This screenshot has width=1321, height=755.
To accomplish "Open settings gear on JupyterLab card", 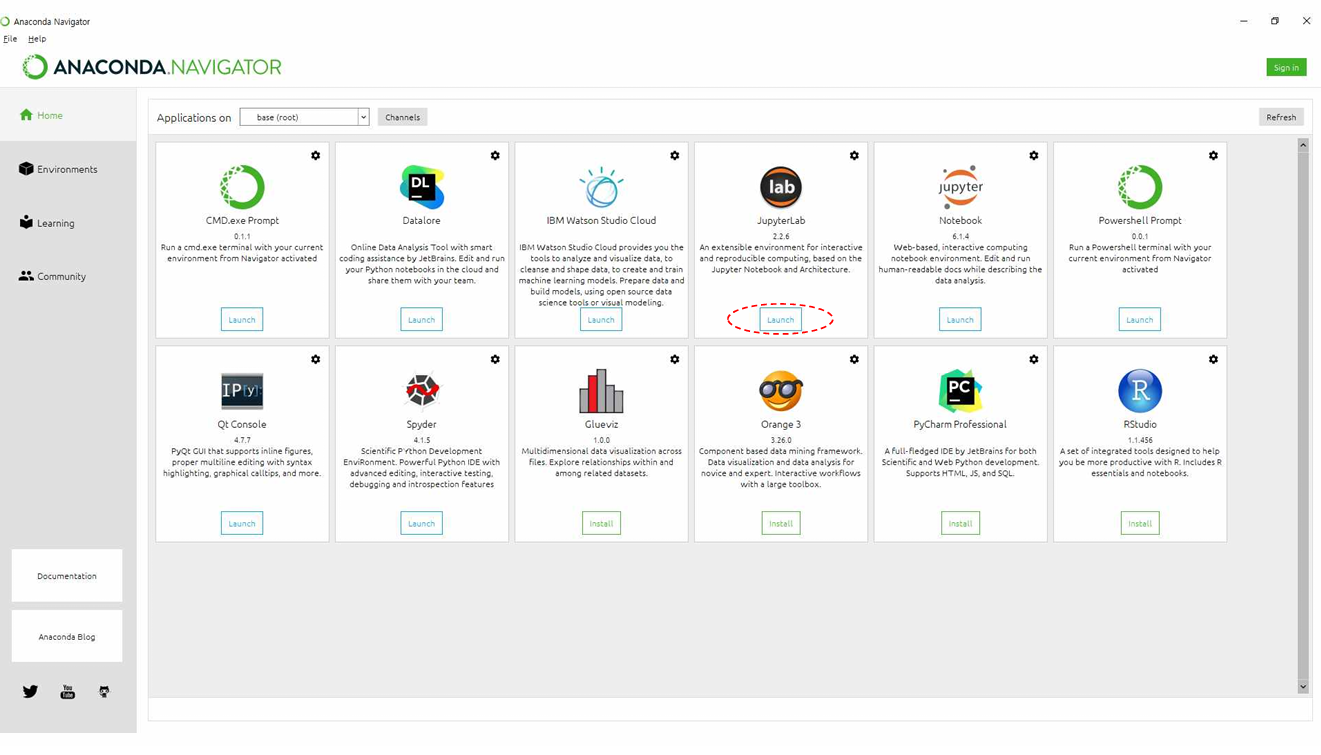I will pyautogui.click(x=854, y=156).
